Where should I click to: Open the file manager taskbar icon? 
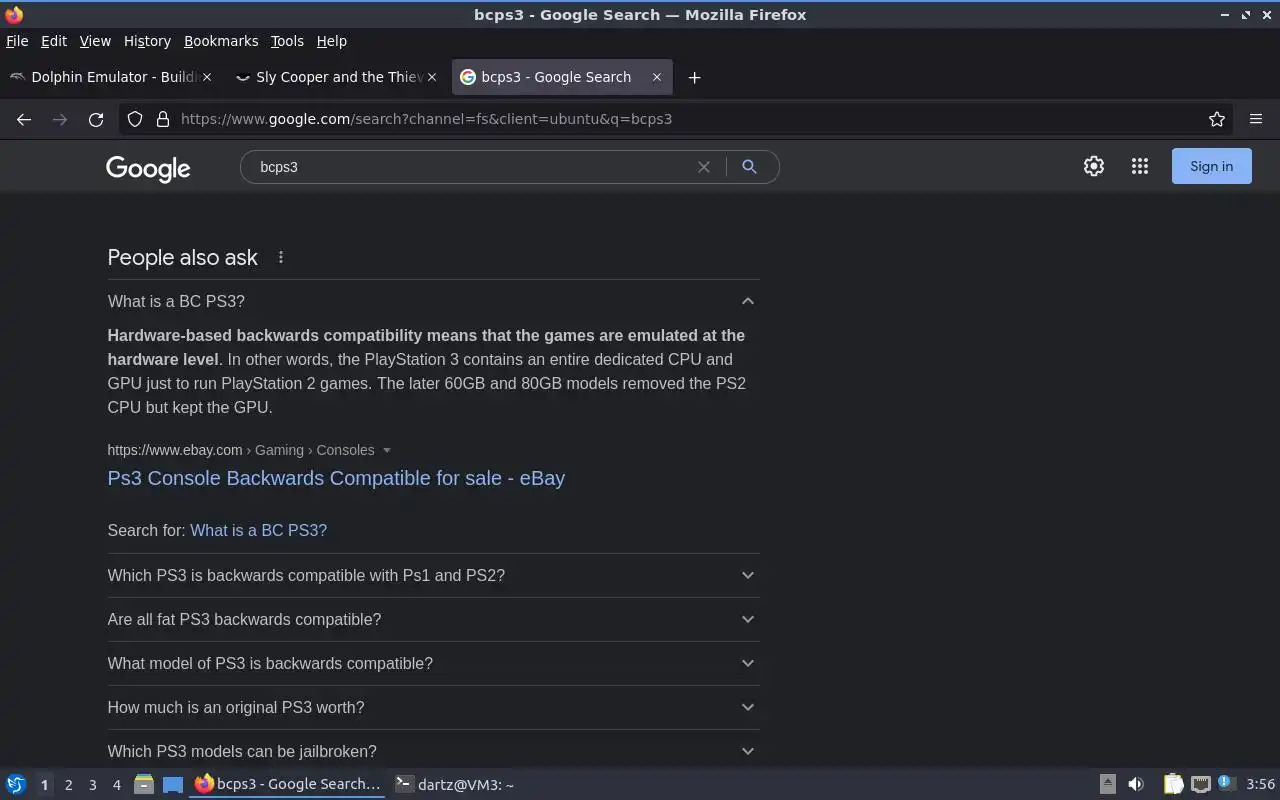[x=144, y=784]
